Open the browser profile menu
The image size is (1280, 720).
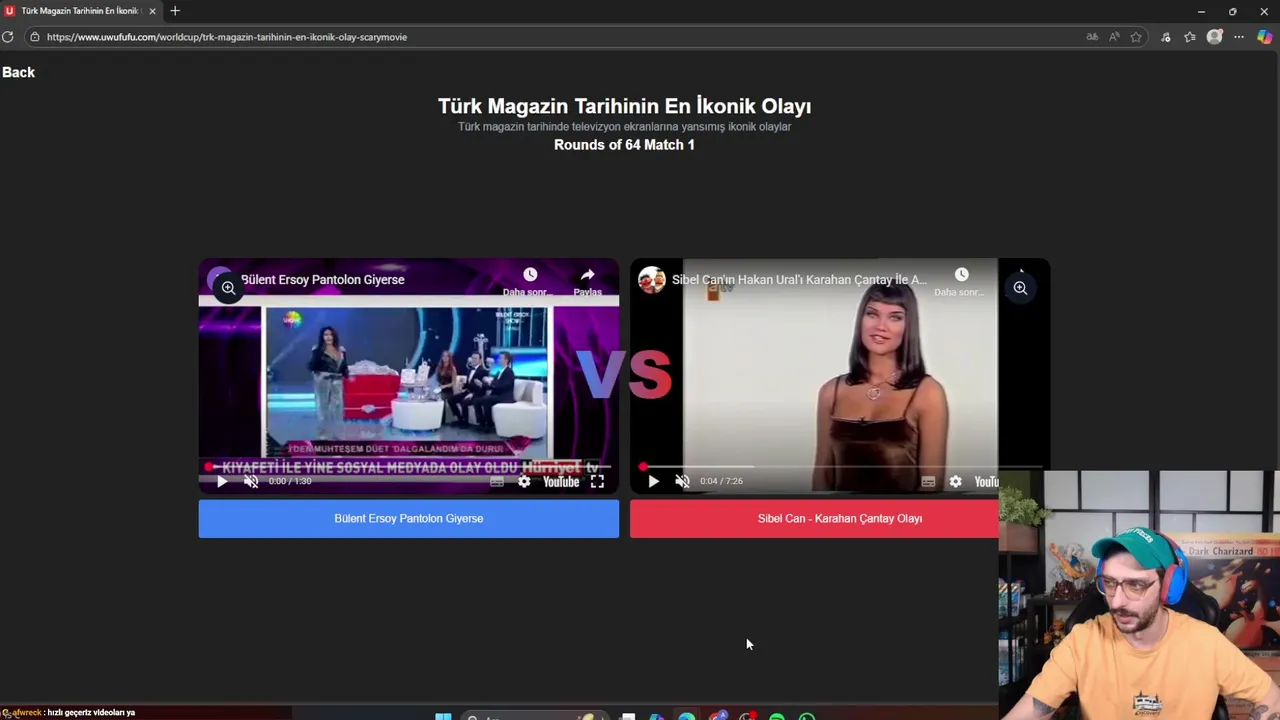pos(1214,37)
